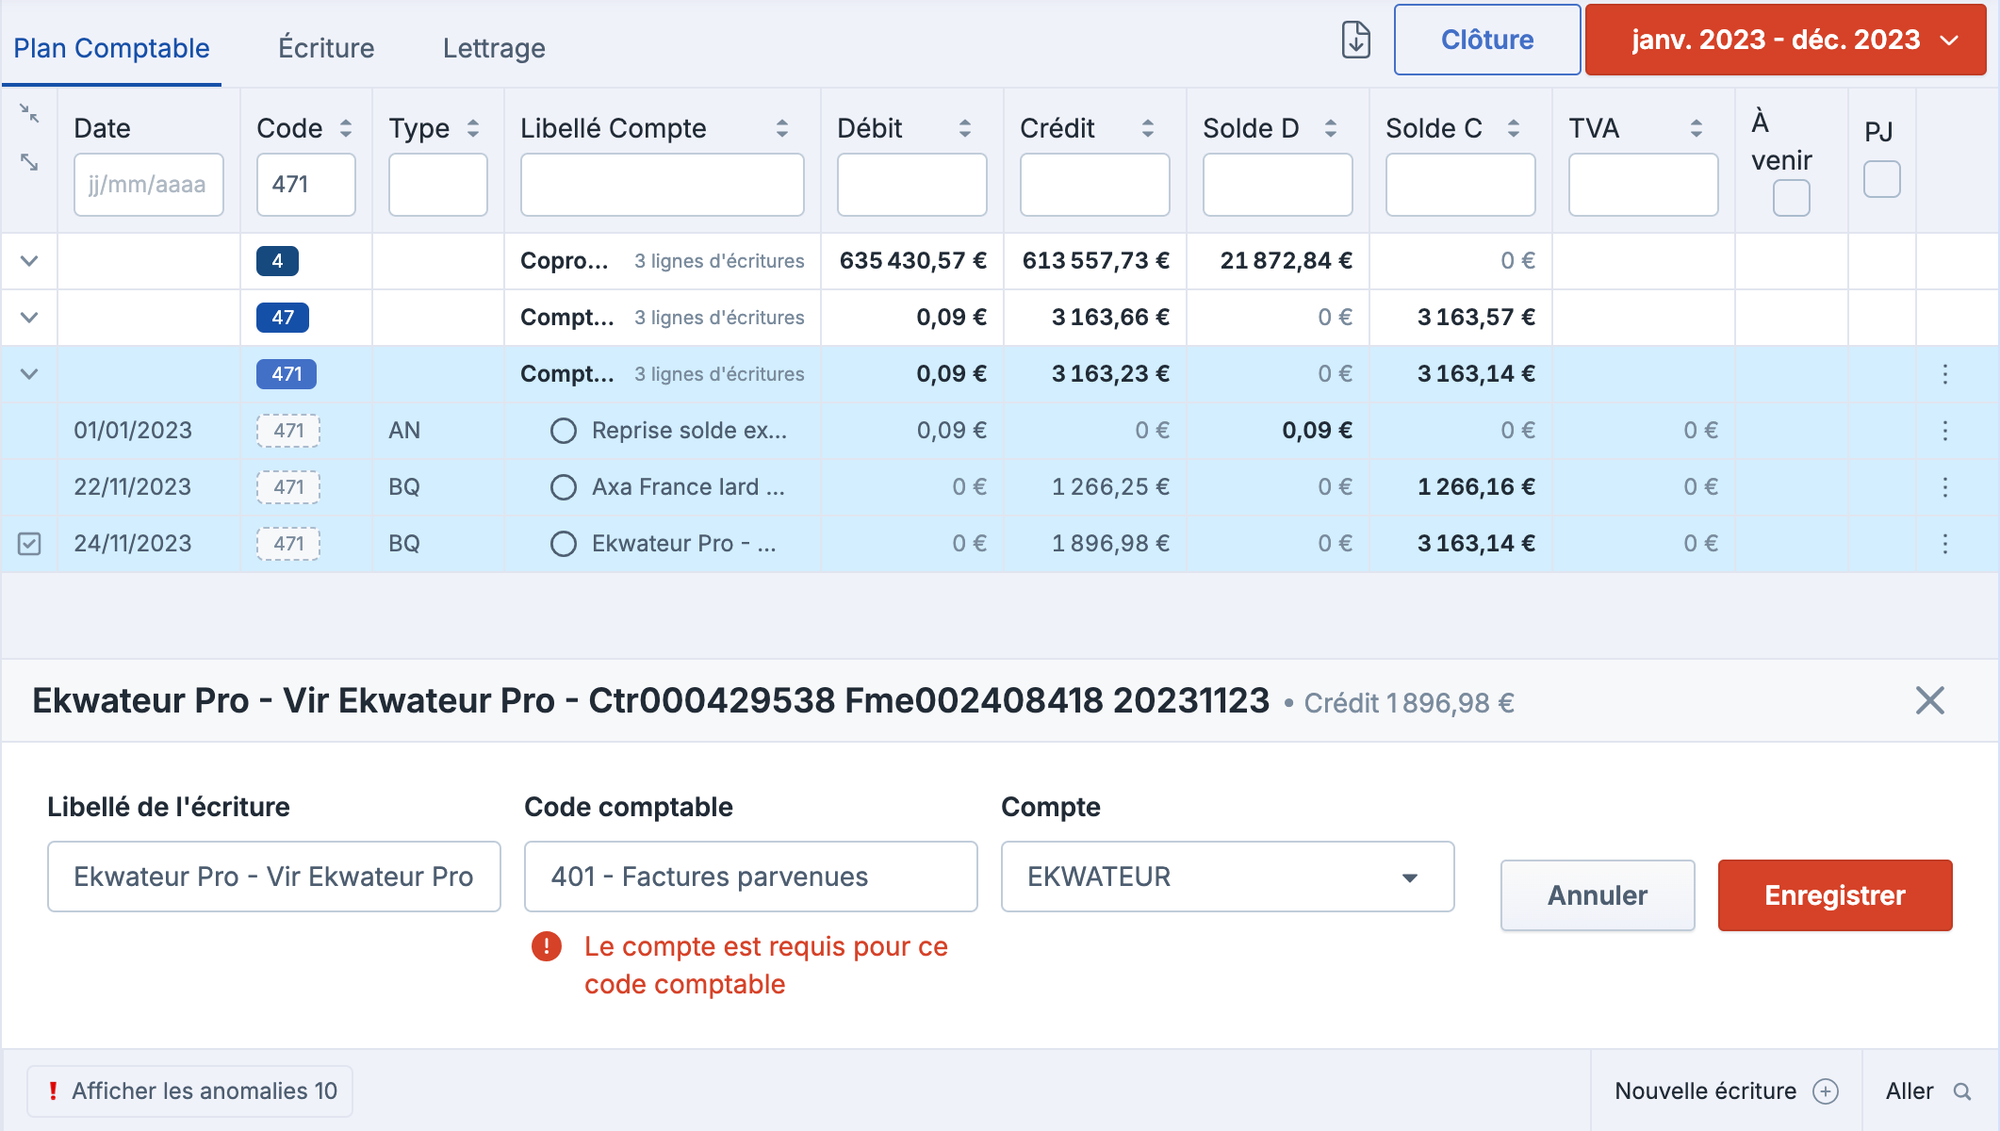Sort by Débit column

[965, 128]
